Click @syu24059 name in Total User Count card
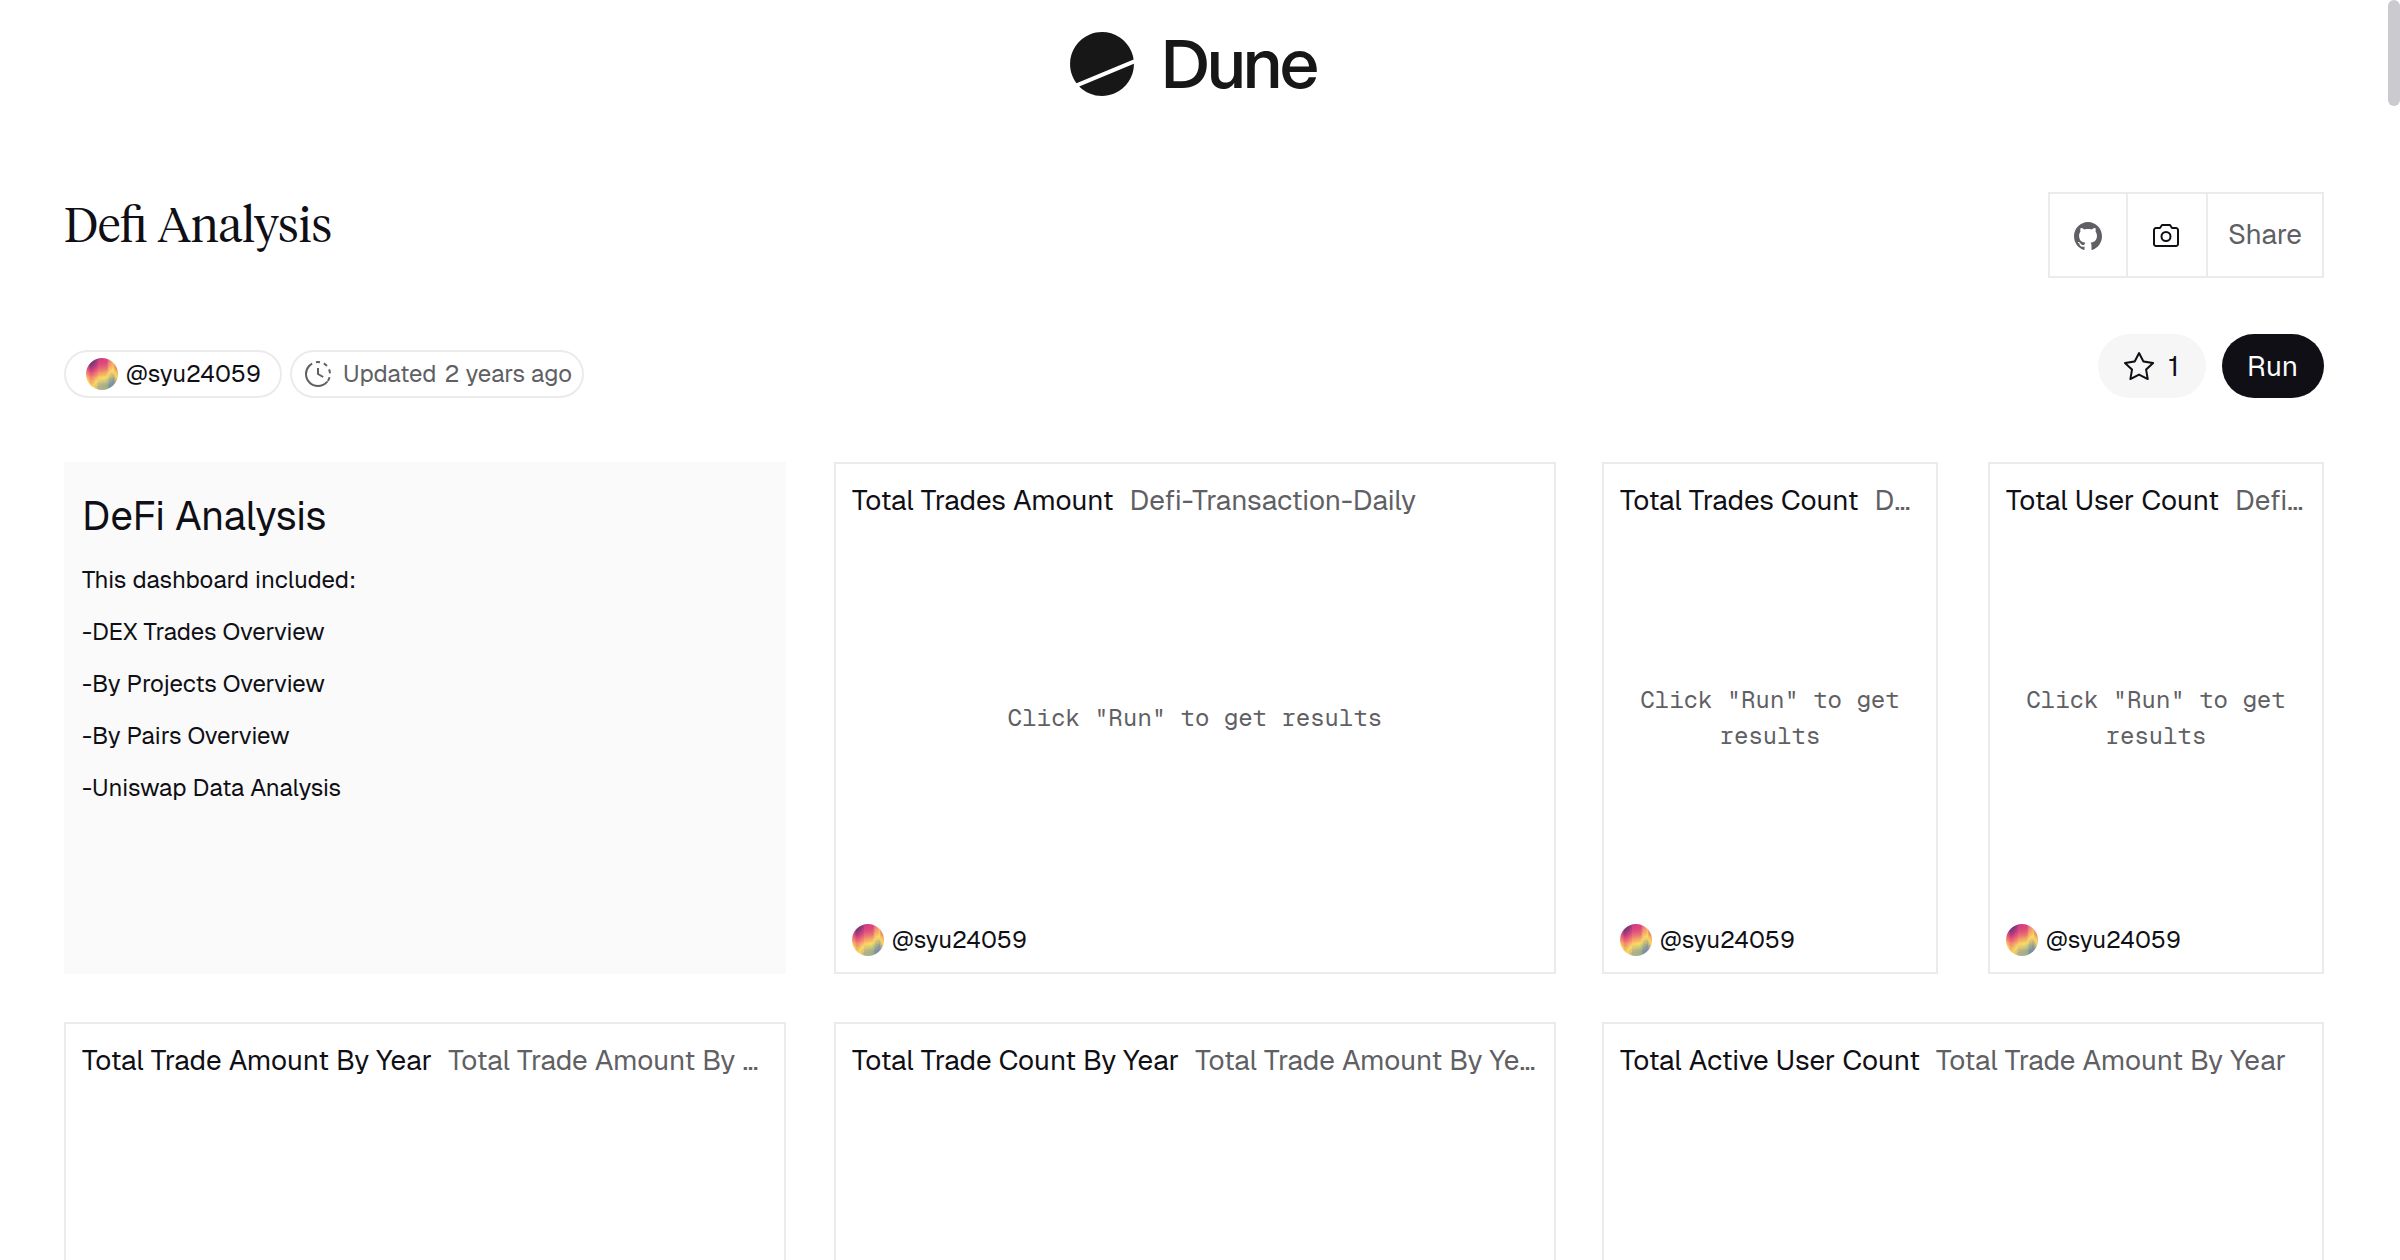Image resolution: width=2400 pixels, height=1260 pixels. [2112, 940]
